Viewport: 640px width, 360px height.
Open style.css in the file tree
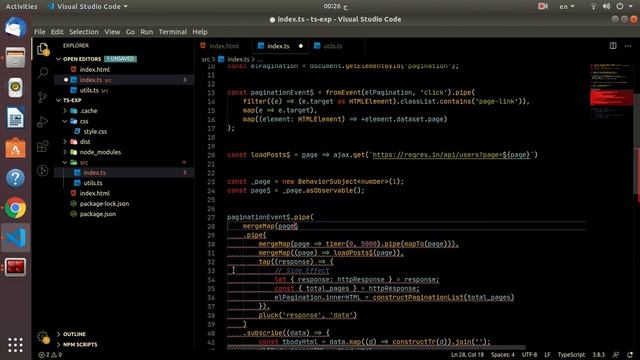95,131
